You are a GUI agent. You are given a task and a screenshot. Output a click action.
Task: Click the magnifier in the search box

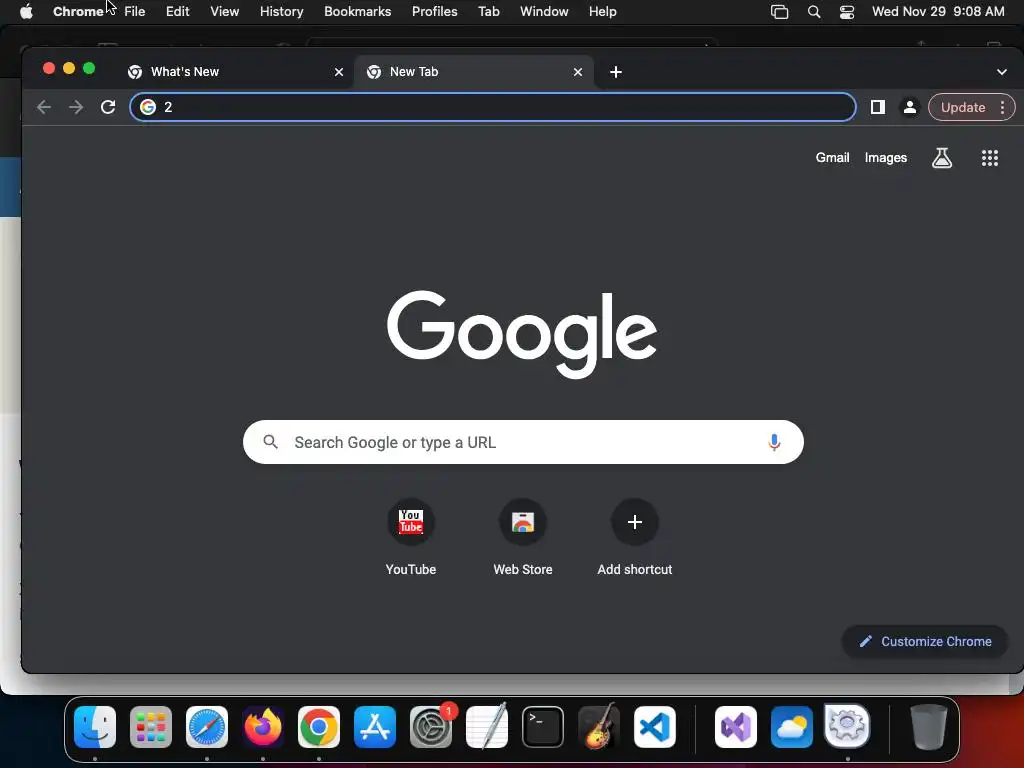click(x=270, y=442)
